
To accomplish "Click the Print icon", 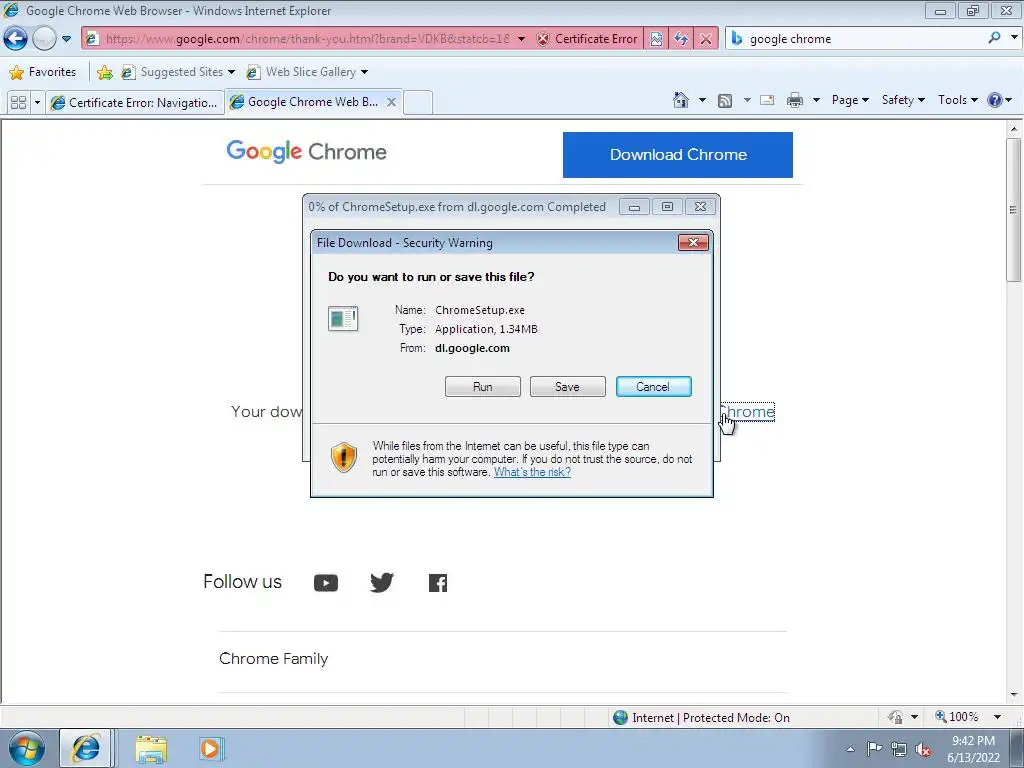I will (795, 100).
